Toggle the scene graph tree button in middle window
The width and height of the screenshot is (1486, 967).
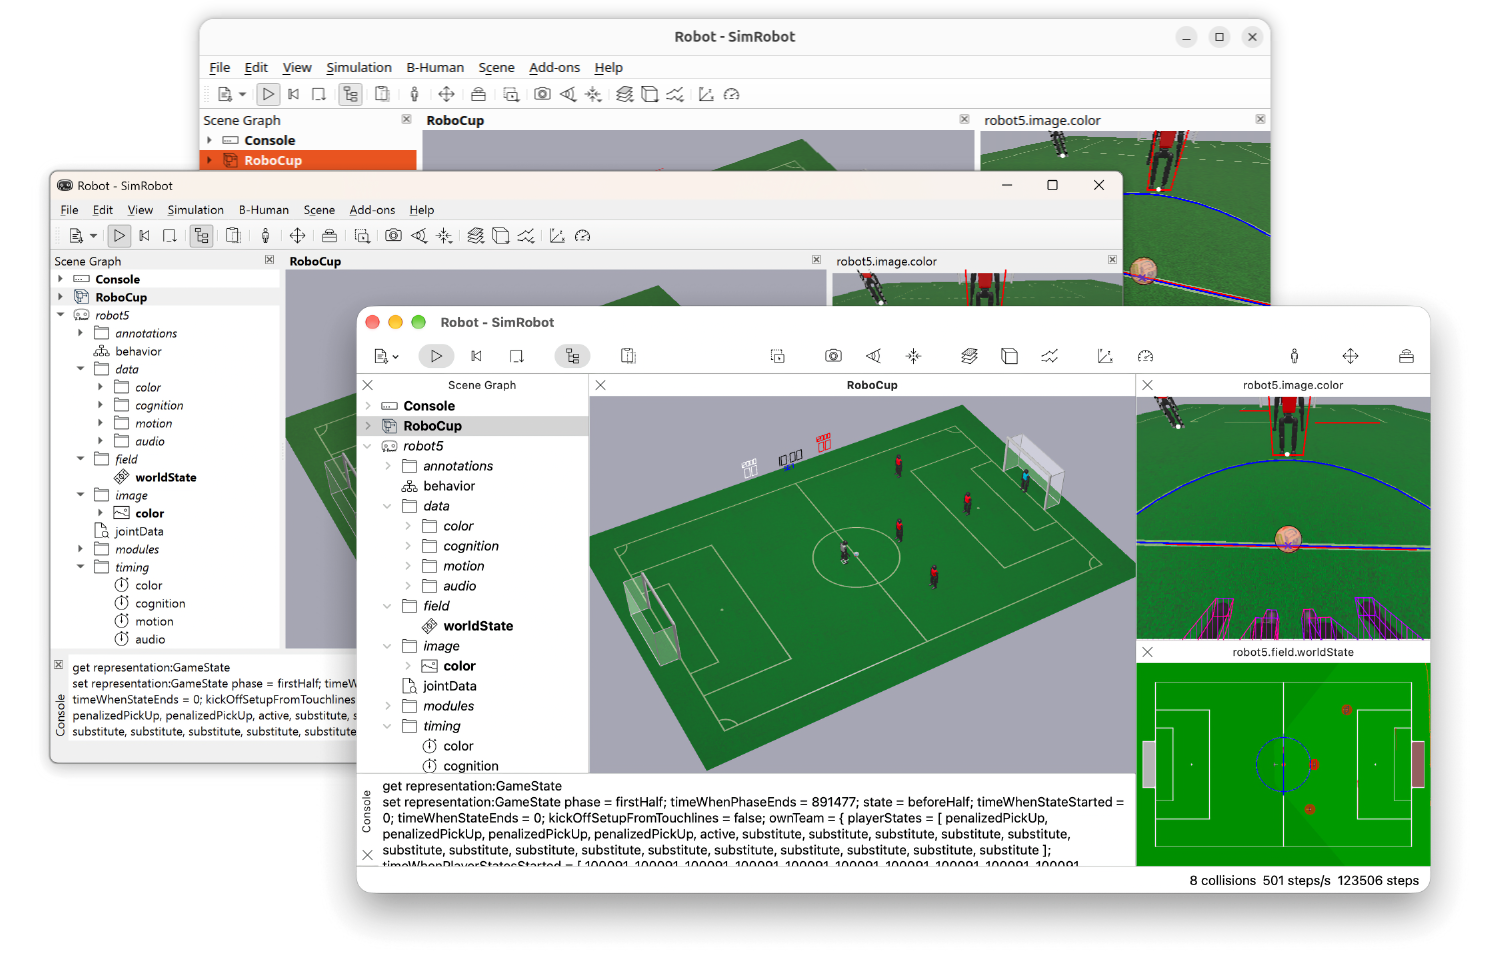click(202, 236)
